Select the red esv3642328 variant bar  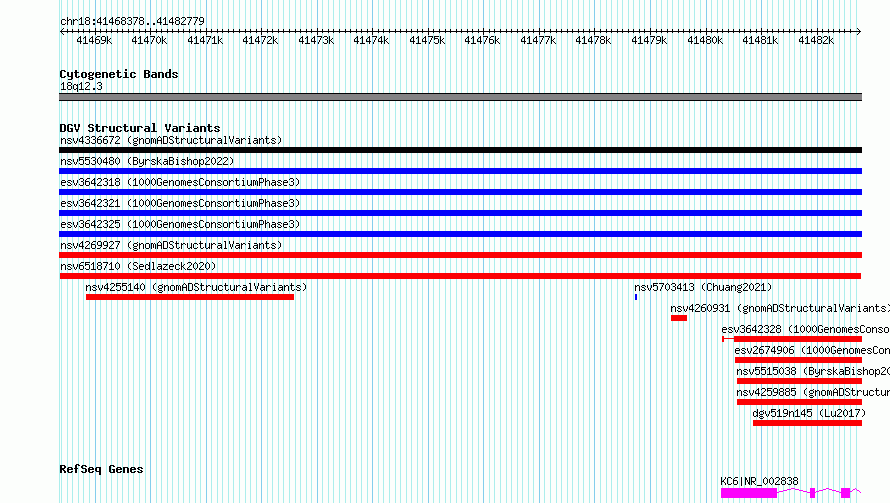pyautogui.click(x=792, y=339)
